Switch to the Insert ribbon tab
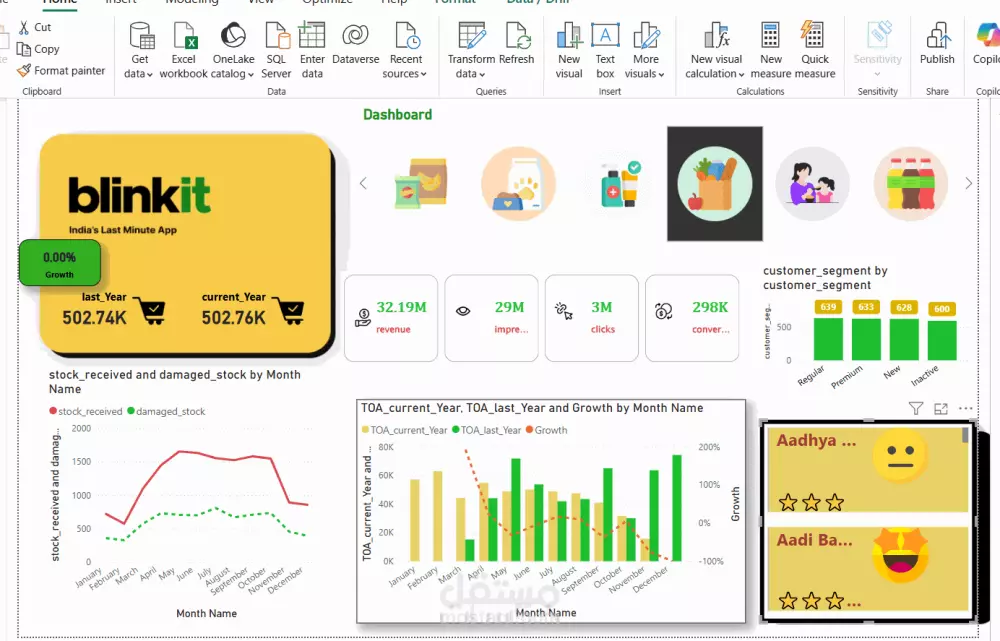 tap(120, 3)
